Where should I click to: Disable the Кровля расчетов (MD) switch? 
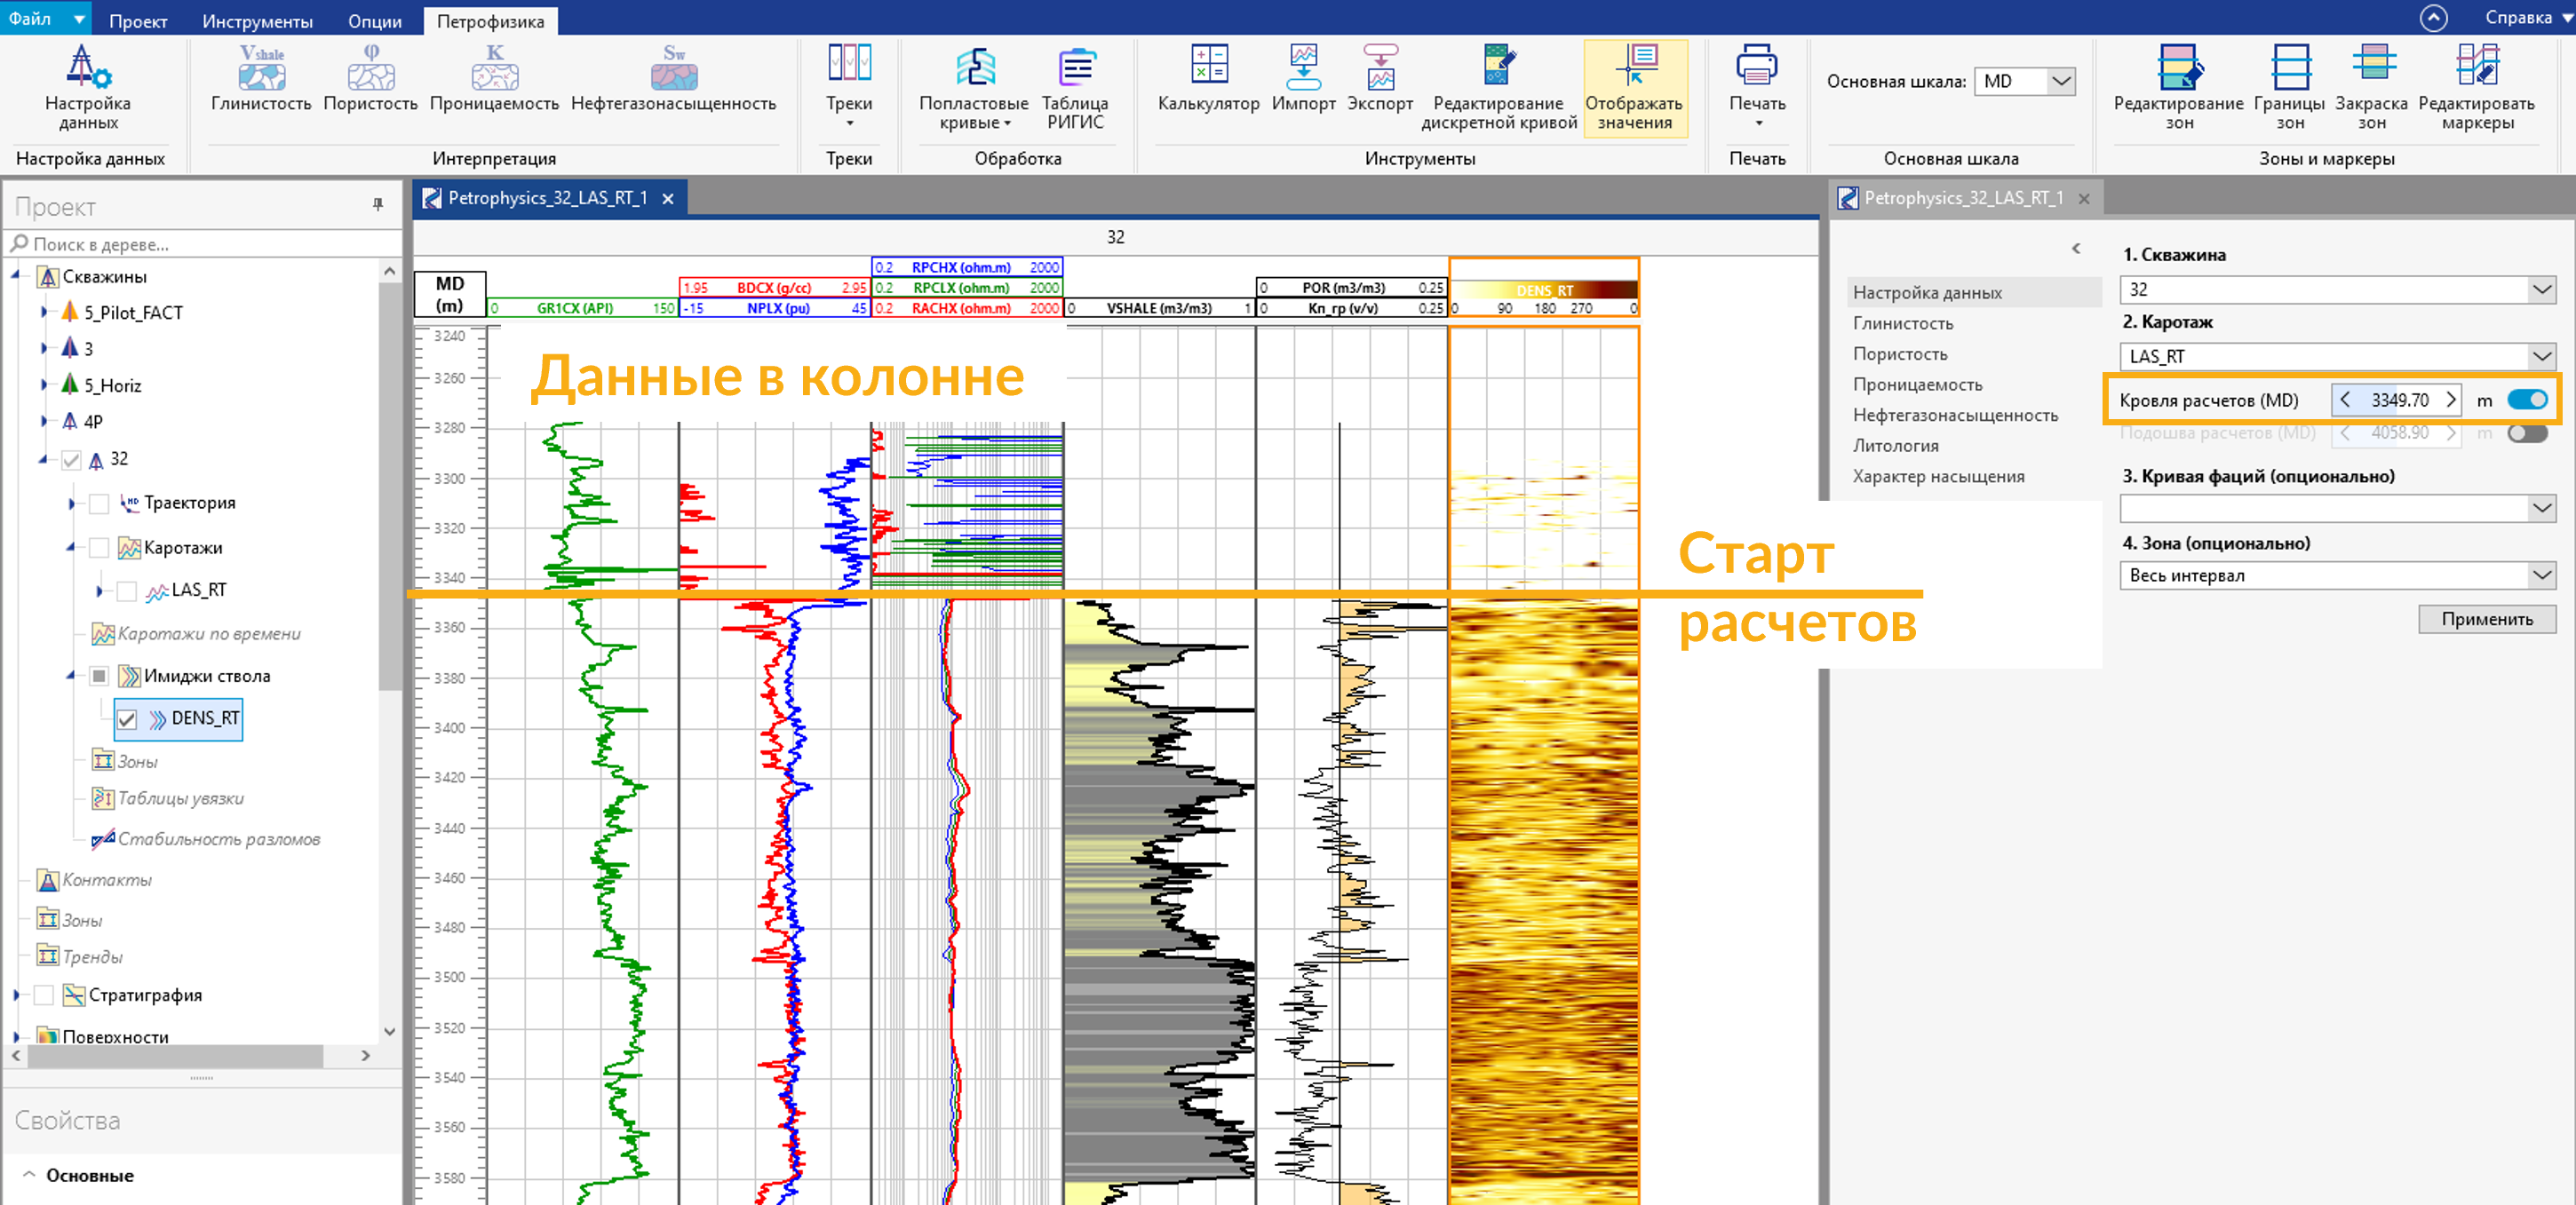[2527, 400]
